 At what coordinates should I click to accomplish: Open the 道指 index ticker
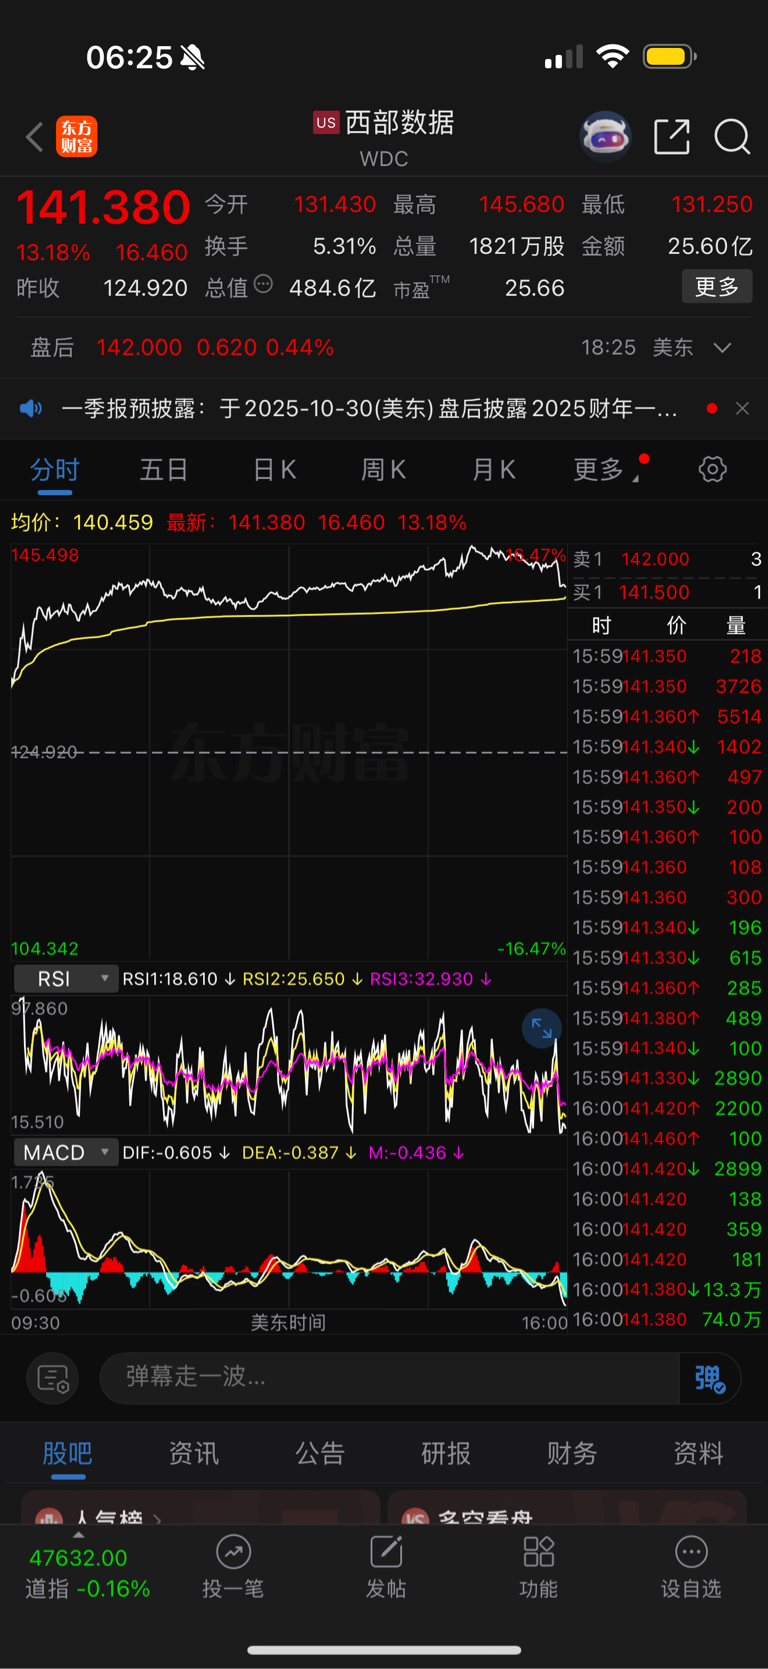[x=88, y=1573]
